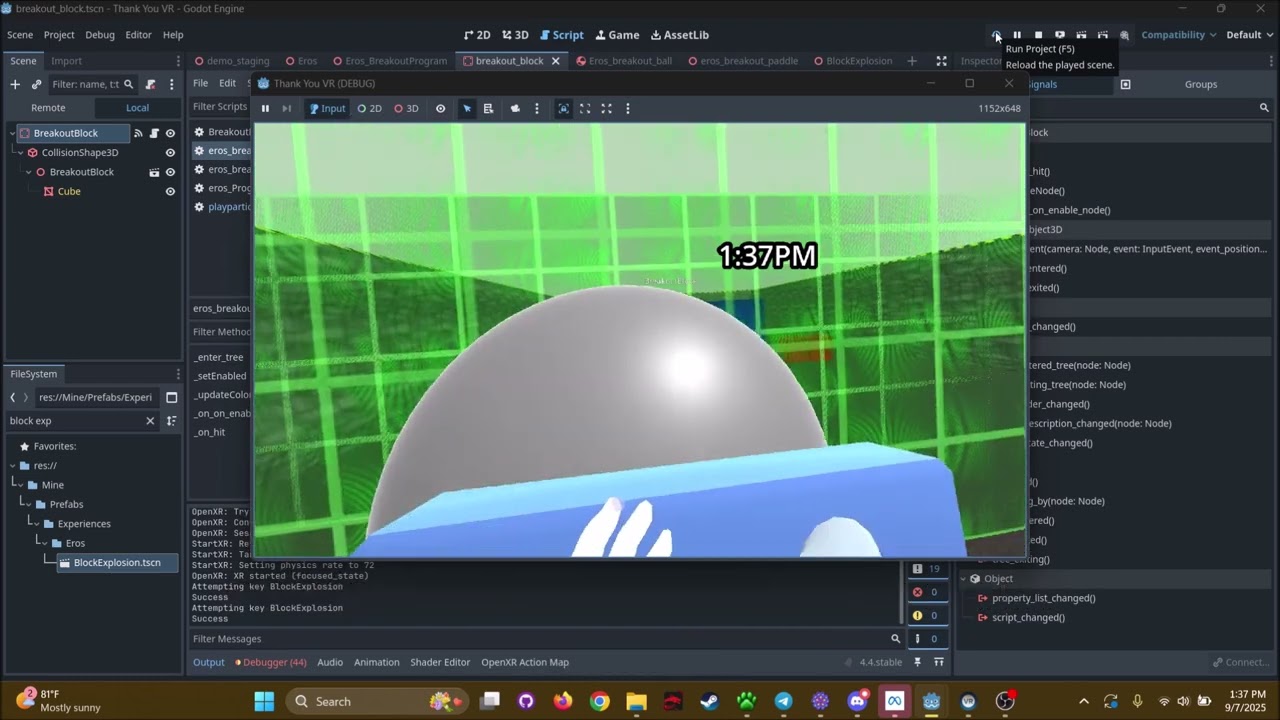
Task: Pause the game in the debug window
Action: pyautogui.click(x=265, y=109)
